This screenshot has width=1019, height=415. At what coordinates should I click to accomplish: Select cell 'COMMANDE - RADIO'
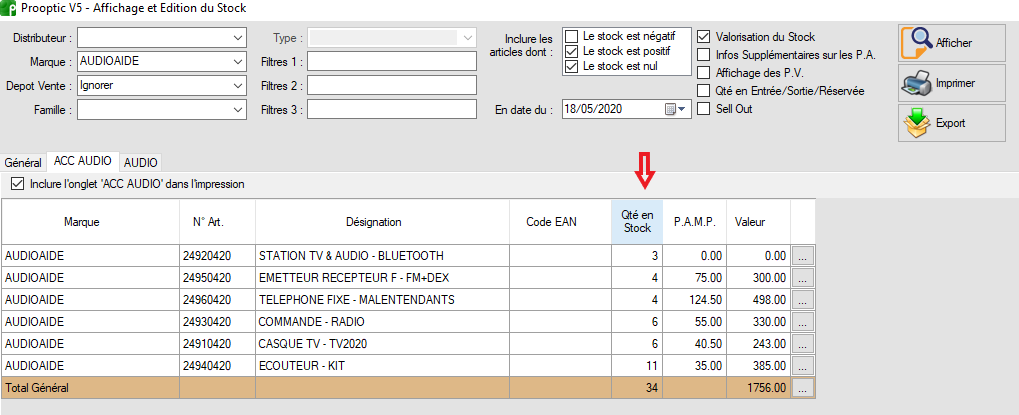point(383,322)
